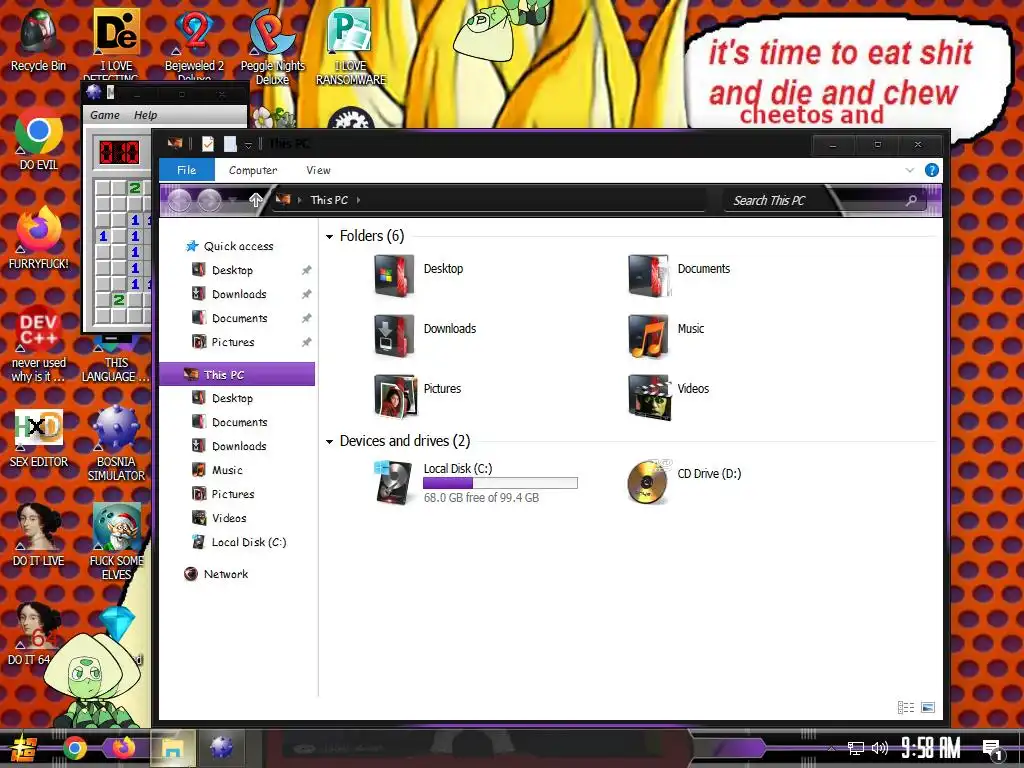Viewport: 1024px width, 768px height.
Task: Open the Recycle Bin desktop icon
Action: point(38,39)
